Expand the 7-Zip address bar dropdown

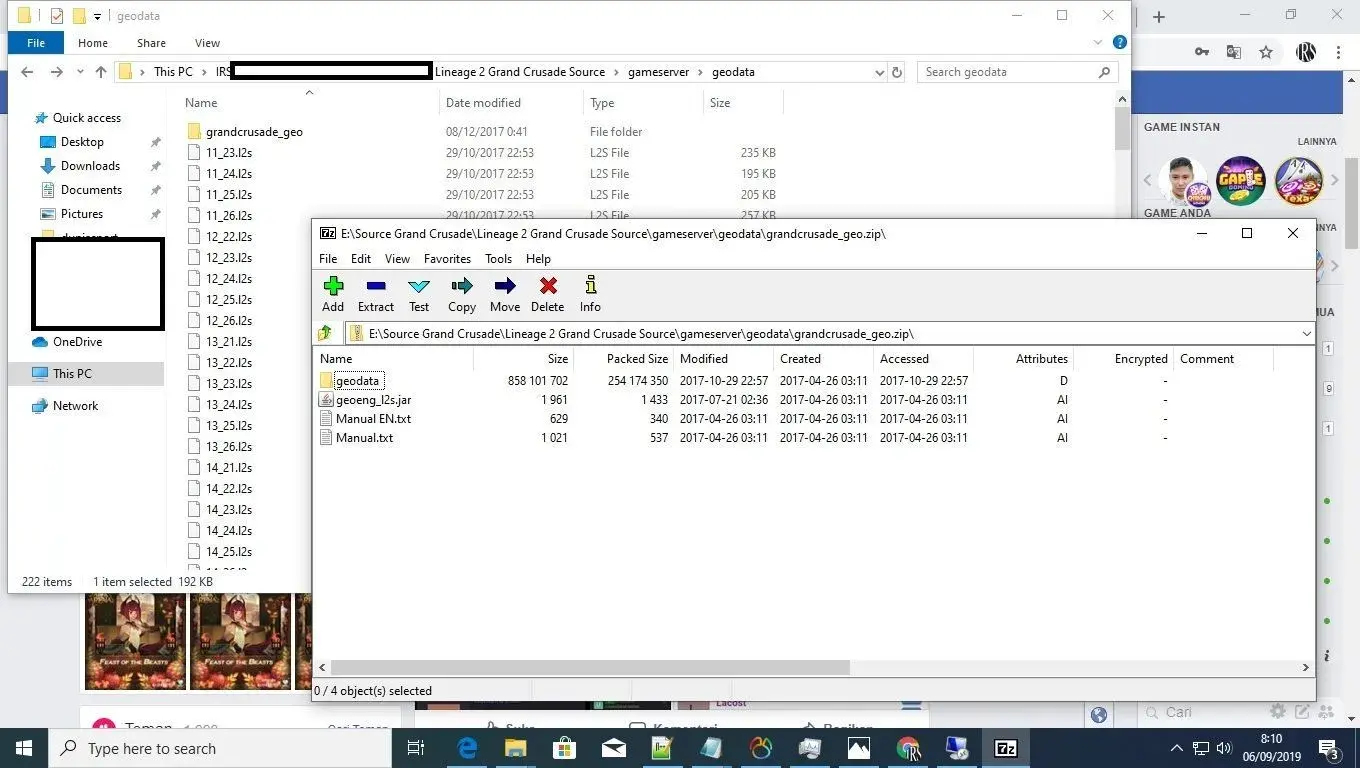point(1306,333)
